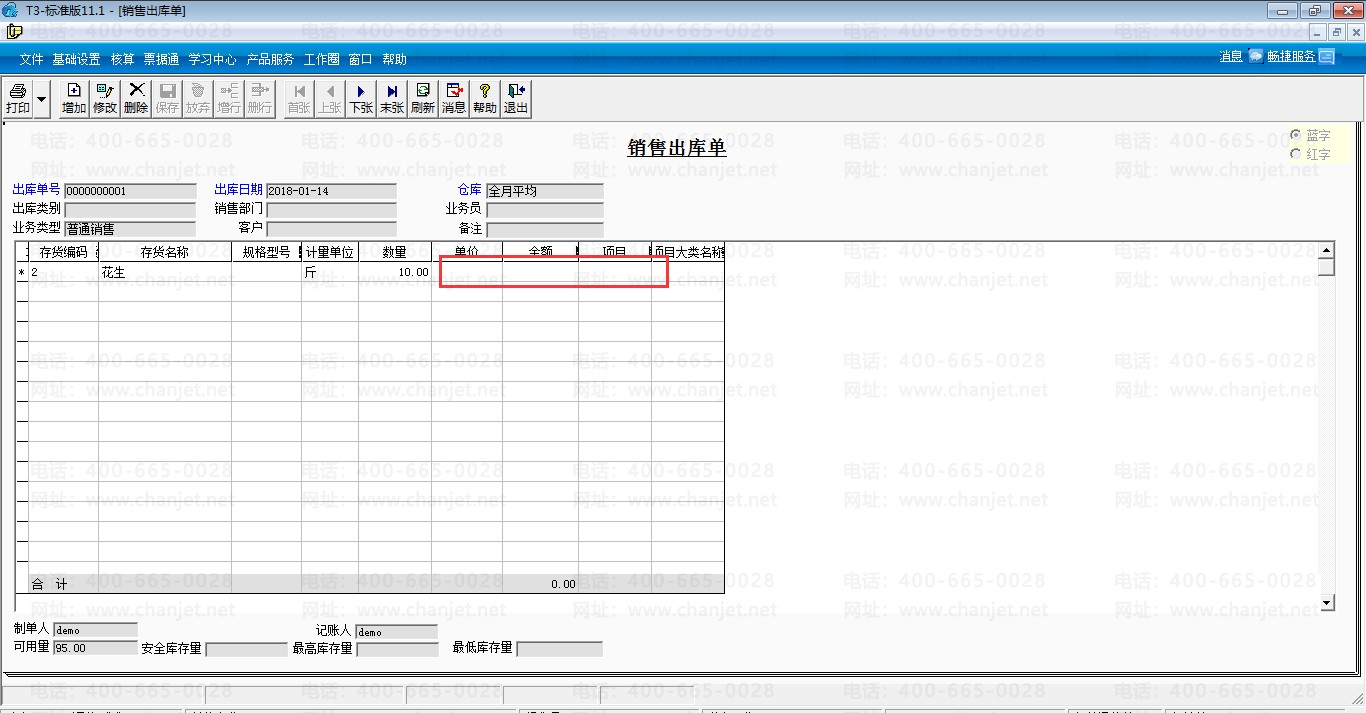
Task: Open the 文件 menu
Action: (32, 59)
